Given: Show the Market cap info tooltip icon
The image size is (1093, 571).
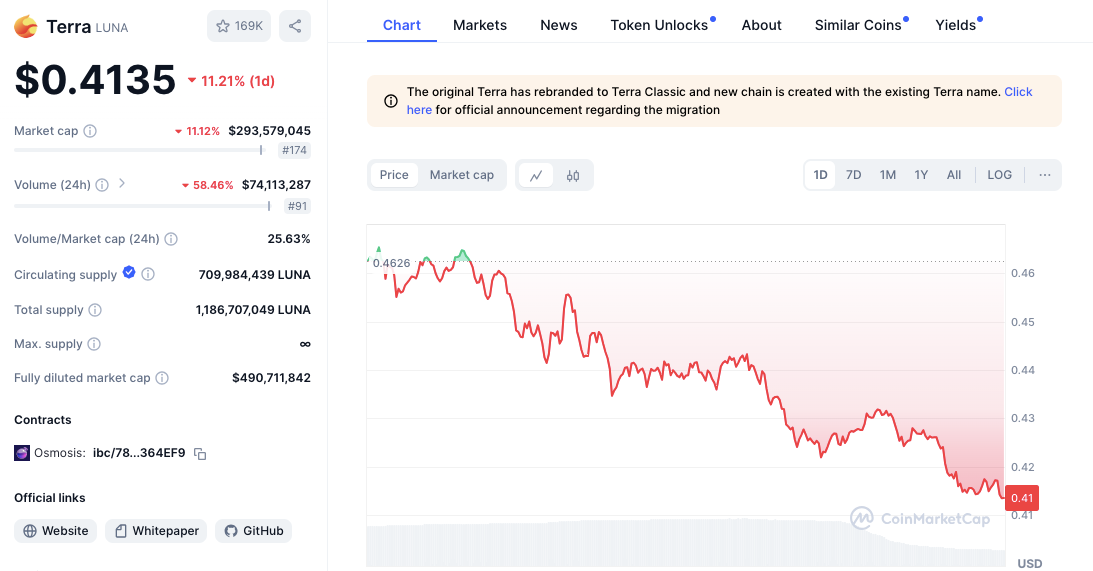Looking at the screenshot, I should click(90, 131).
